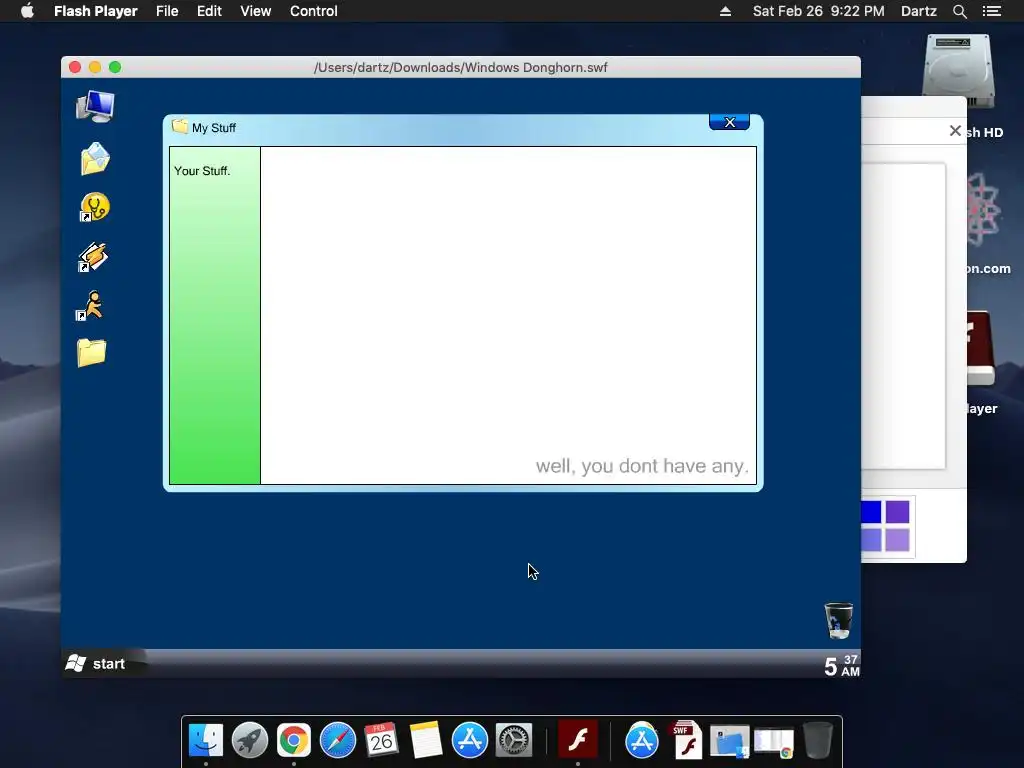Open the yellow folder desktop icon
The height and width of the screenshot is (768, 1024).
click(91, 353)
